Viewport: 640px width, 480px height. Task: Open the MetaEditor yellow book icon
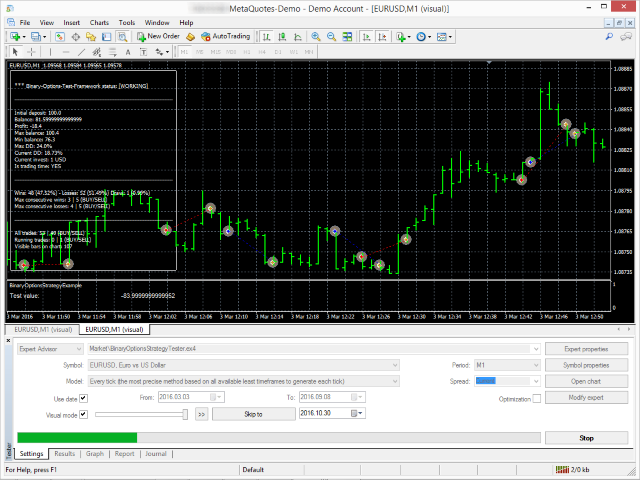190,37
